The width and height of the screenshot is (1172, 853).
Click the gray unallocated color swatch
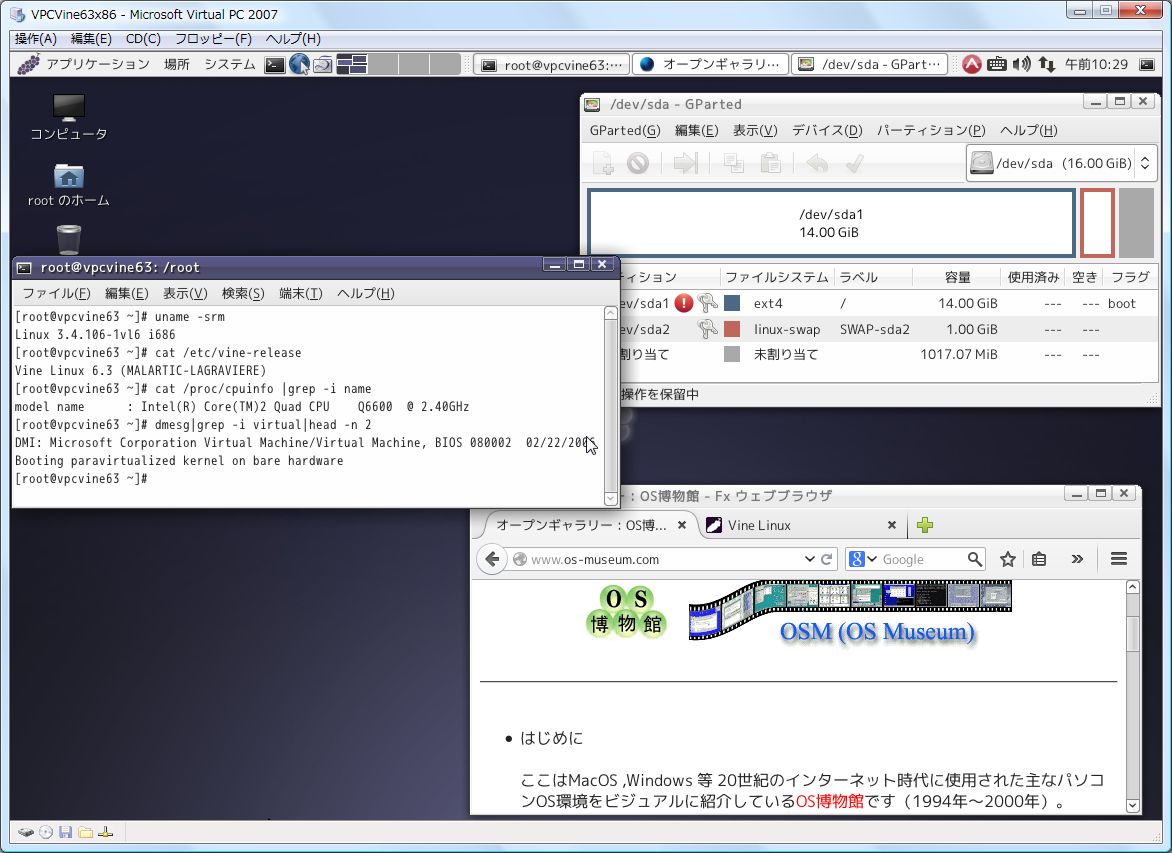[732, 354]
